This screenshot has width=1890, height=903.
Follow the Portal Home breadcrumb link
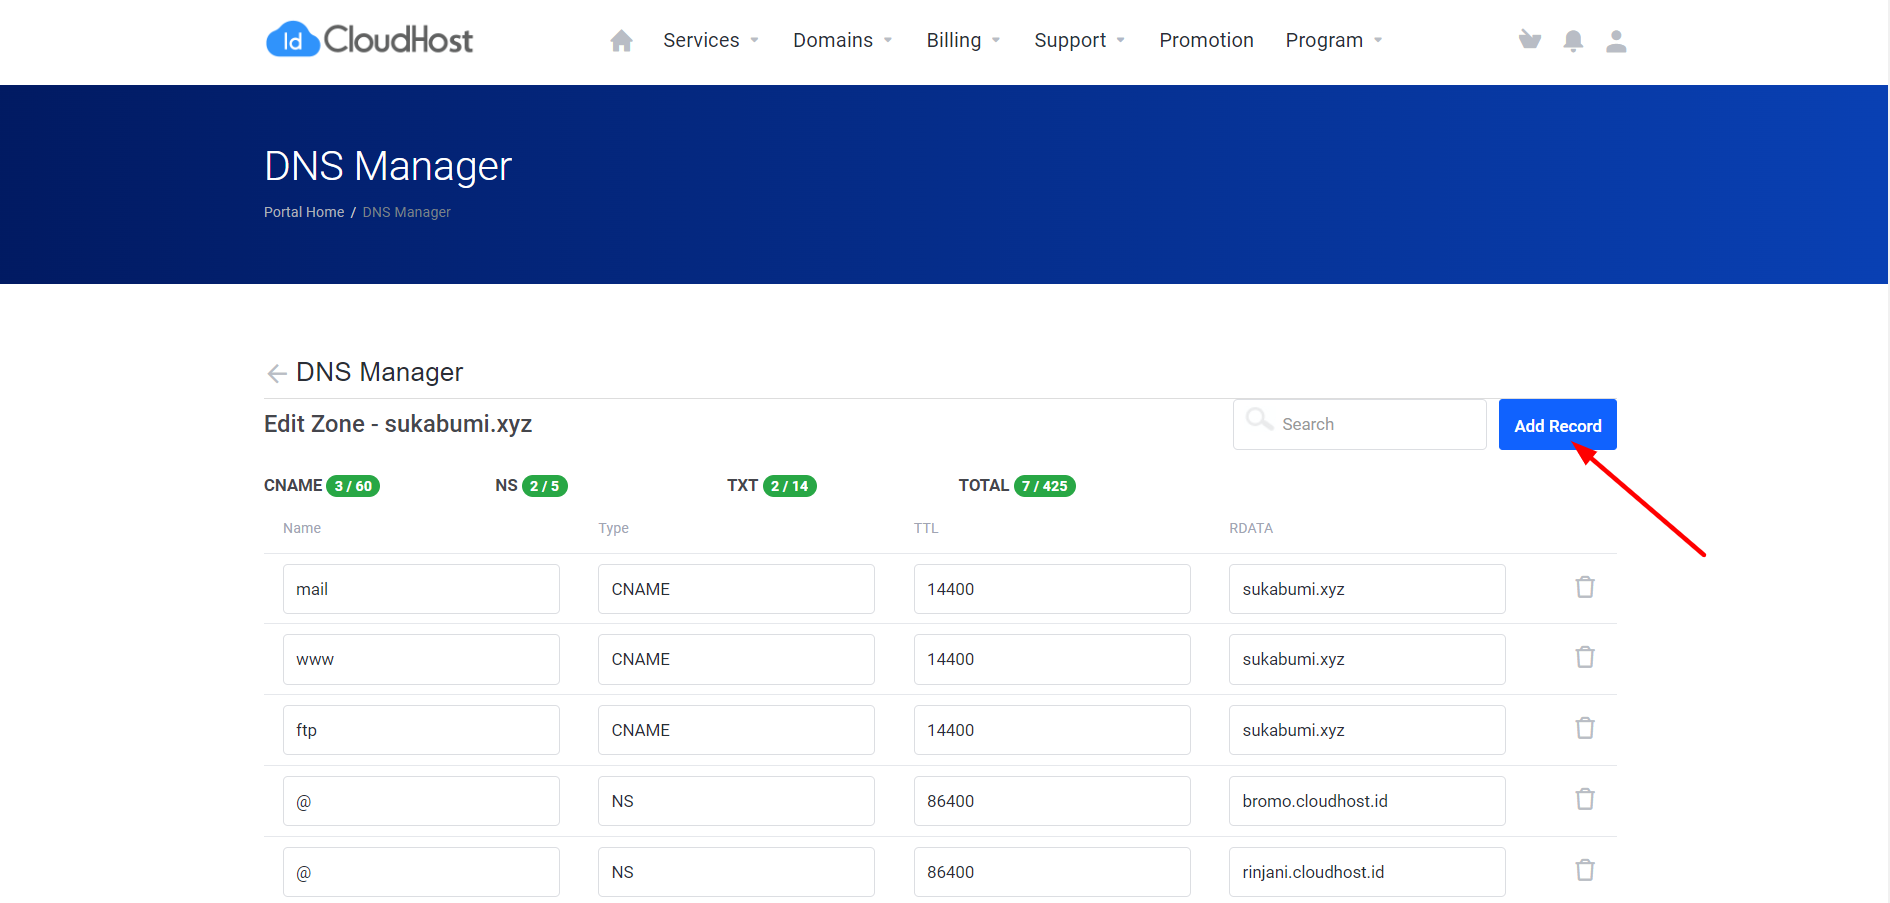pos(304,212)
